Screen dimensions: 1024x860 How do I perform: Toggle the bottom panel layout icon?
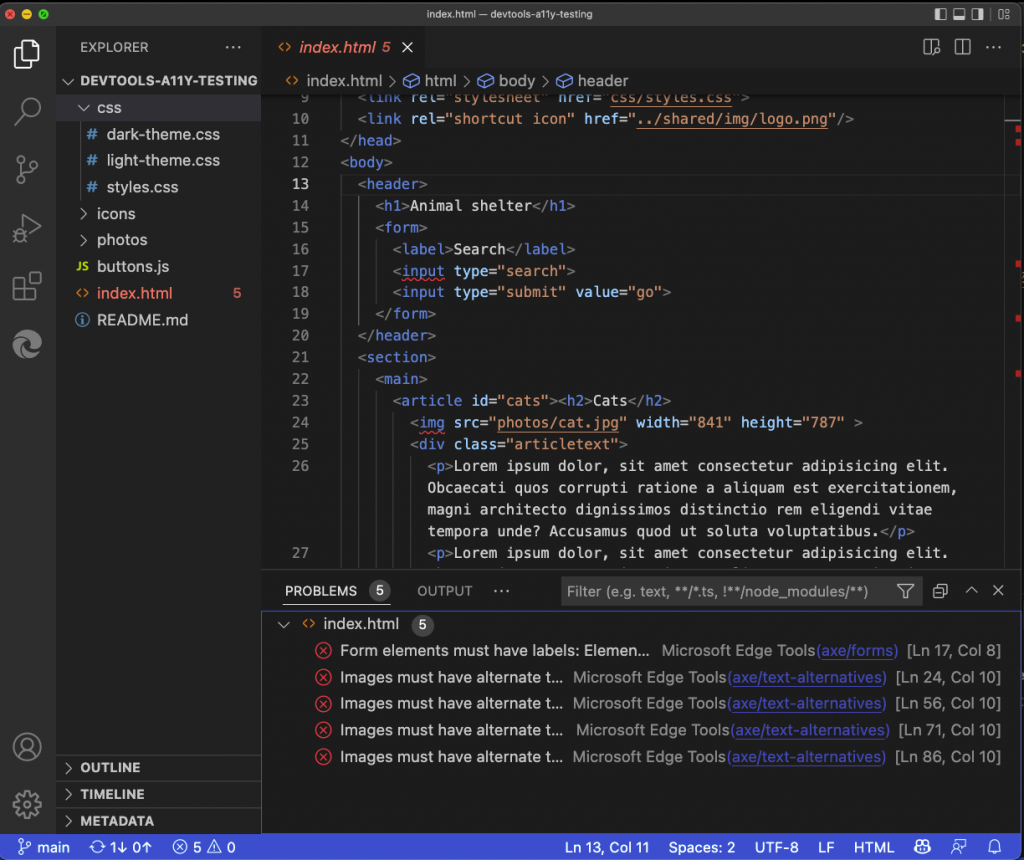coord(959,14)
